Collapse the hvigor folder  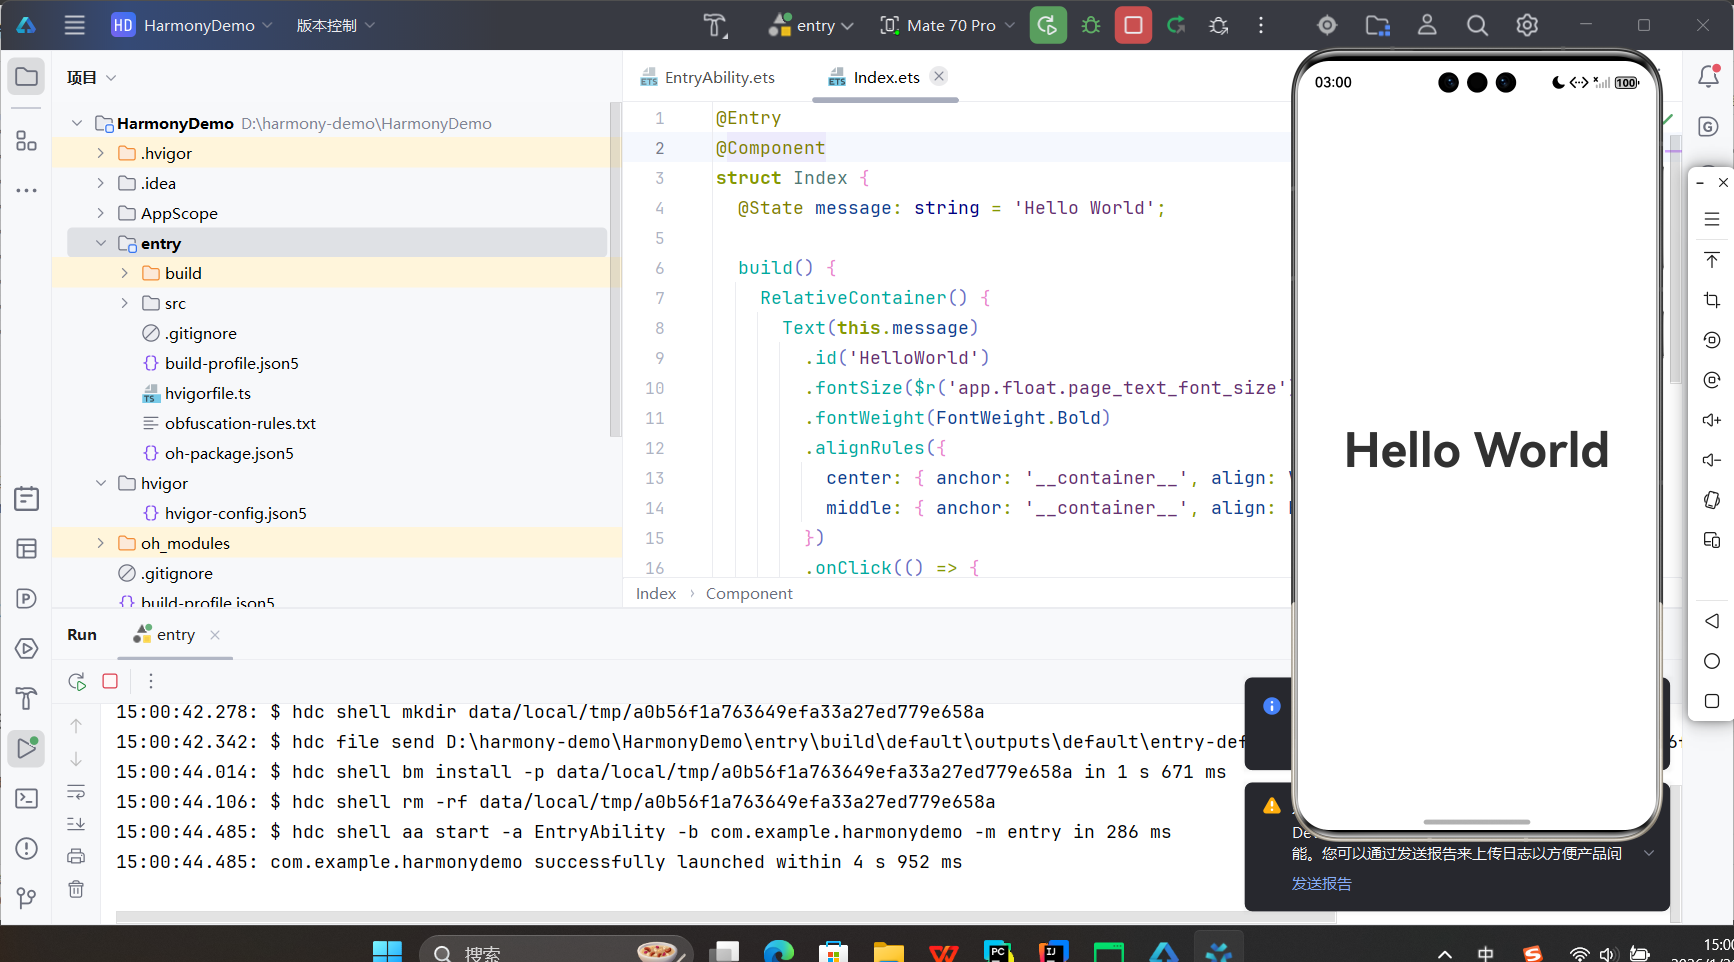100,483
